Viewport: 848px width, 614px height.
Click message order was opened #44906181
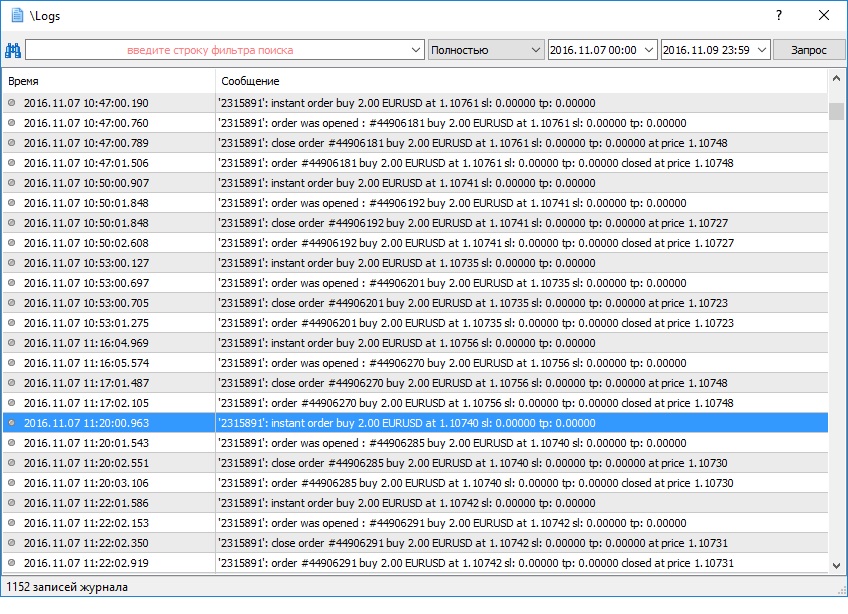pos(452,123)
